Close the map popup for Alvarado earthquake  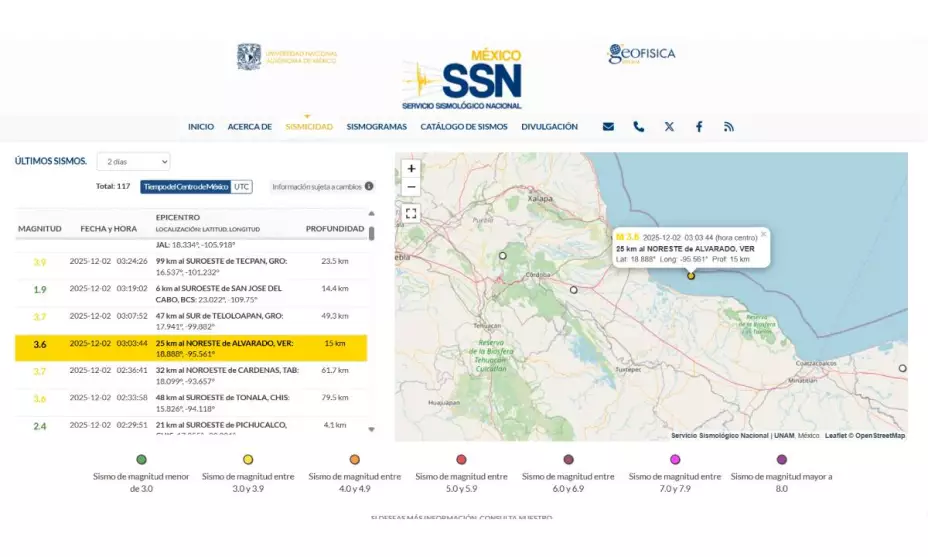coord(763,234)
